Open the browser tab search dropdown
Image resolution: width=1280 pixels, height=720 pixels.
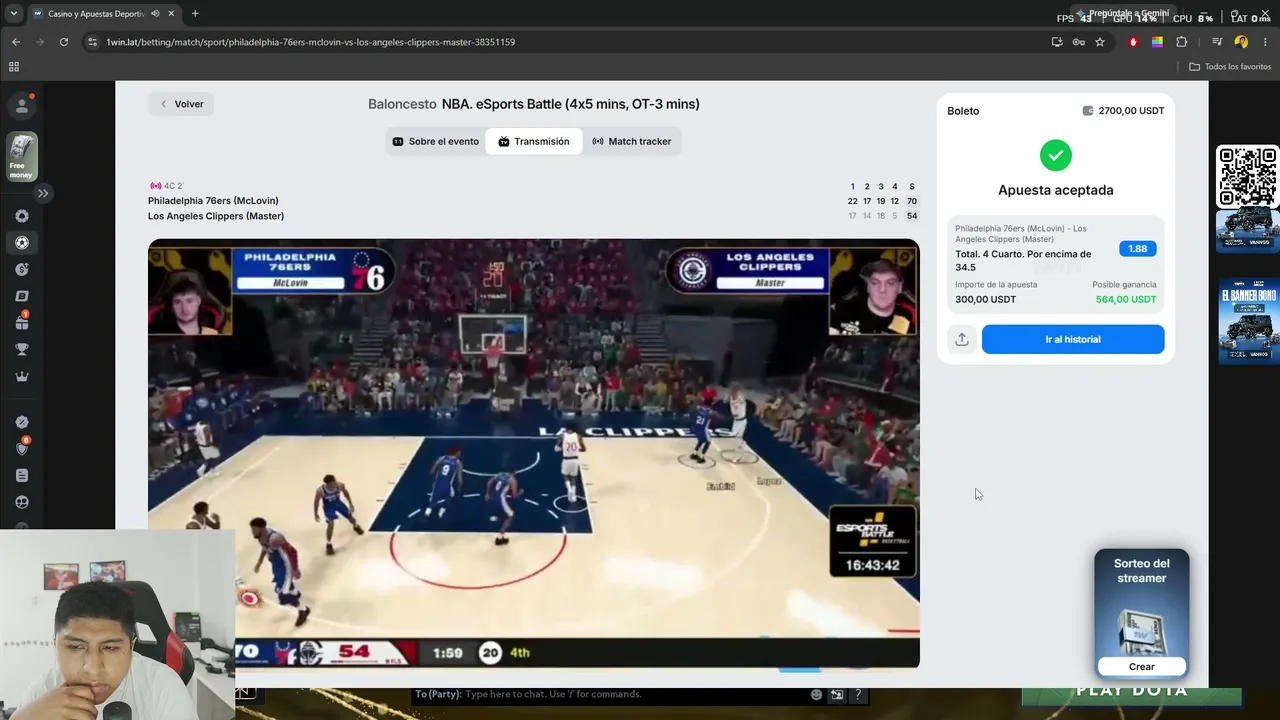click(x=13, y=13)
